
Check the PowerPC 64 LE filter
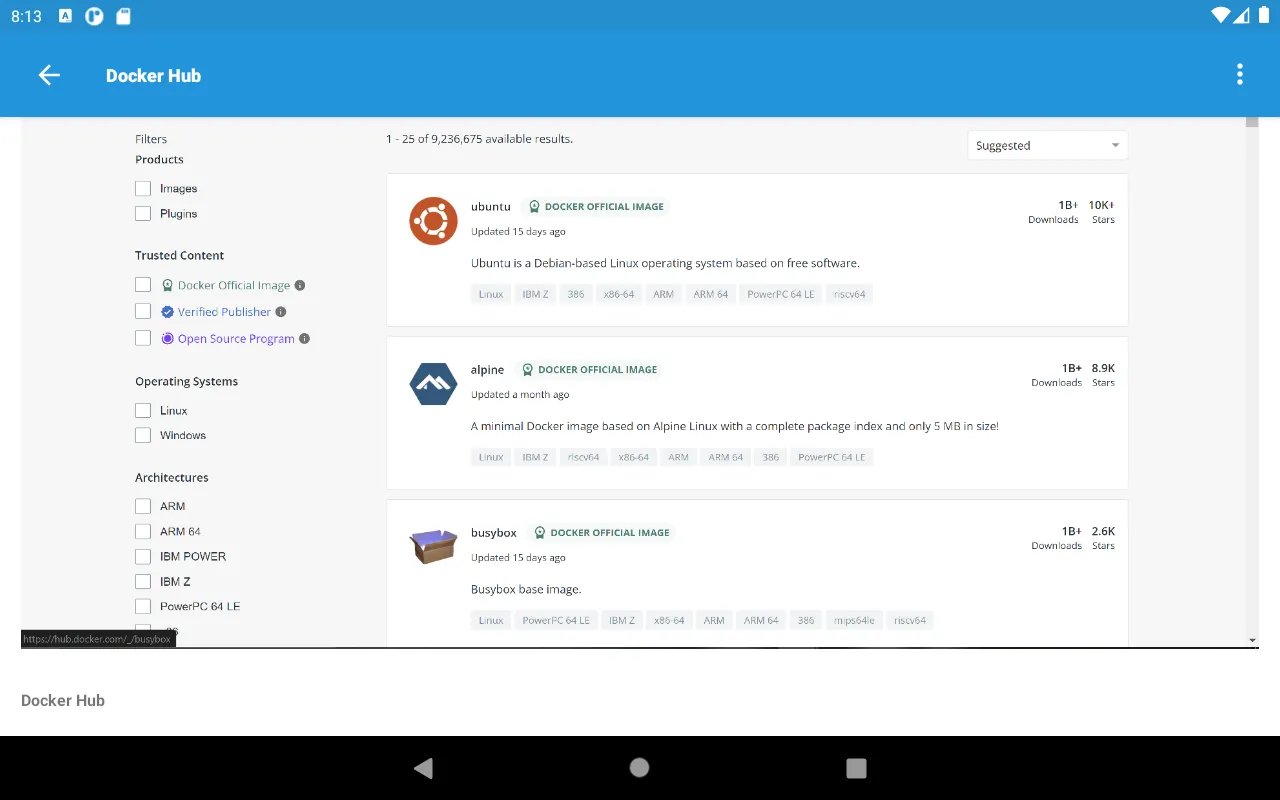[143, 606]
